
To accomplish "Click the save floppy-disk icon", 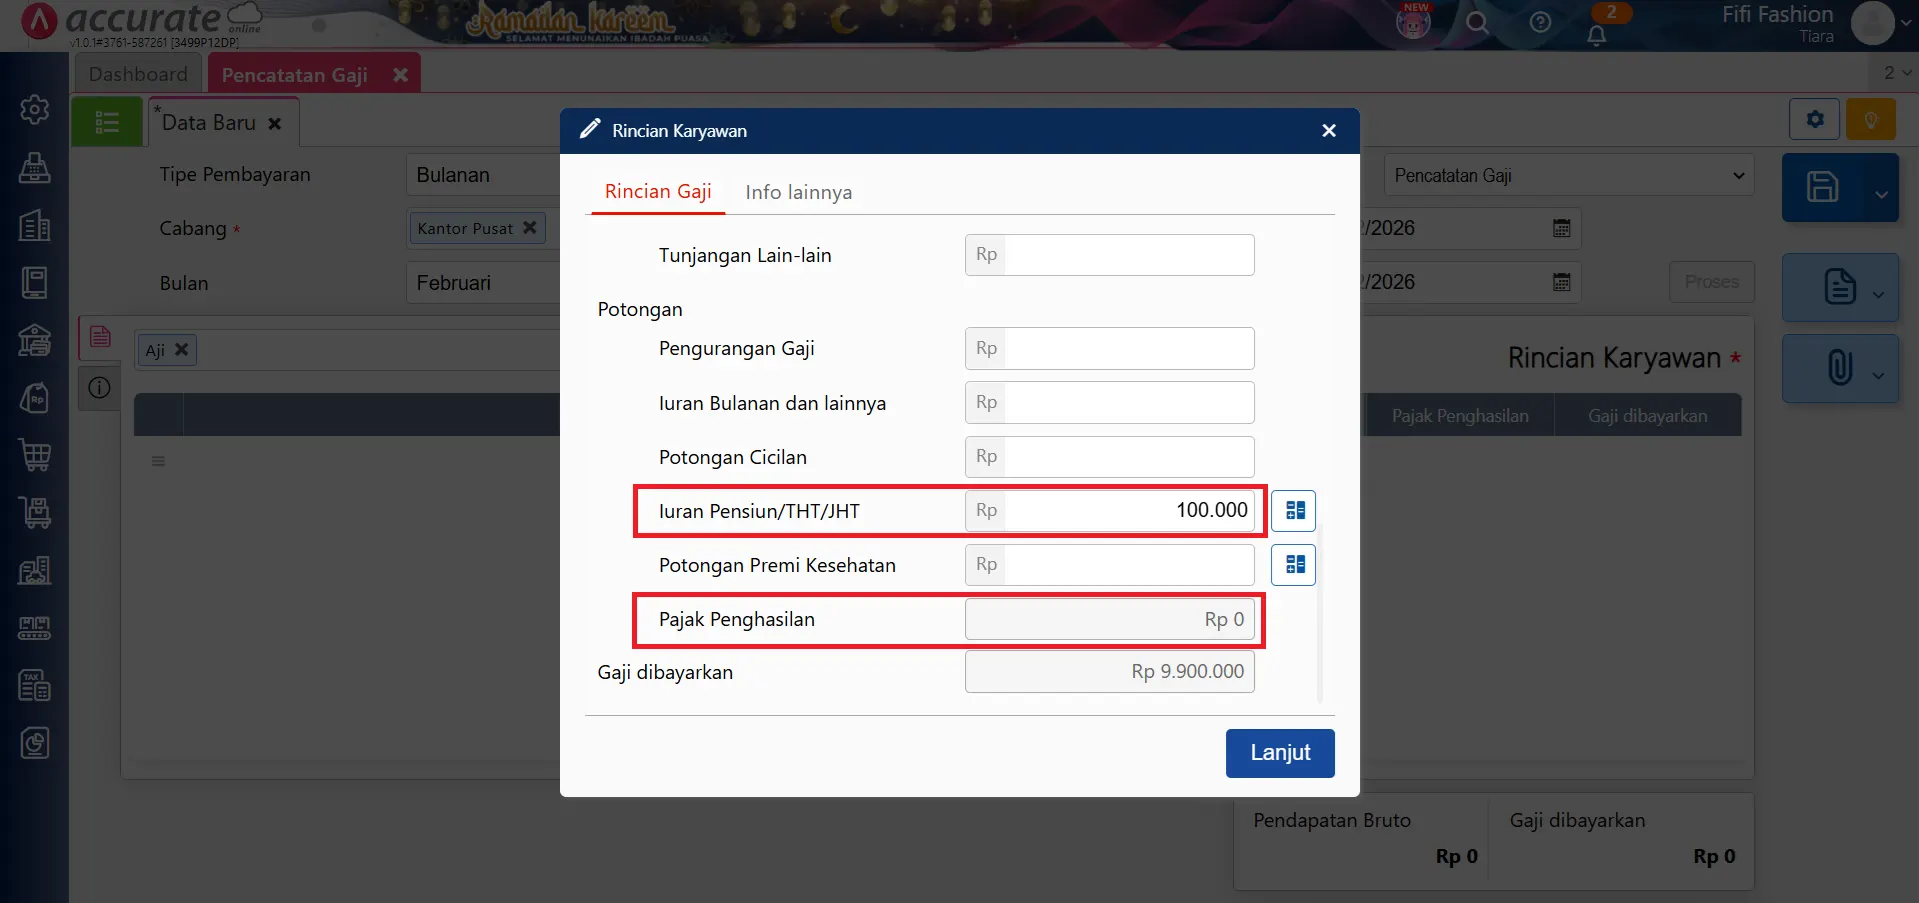I will tap(1824, 187).
